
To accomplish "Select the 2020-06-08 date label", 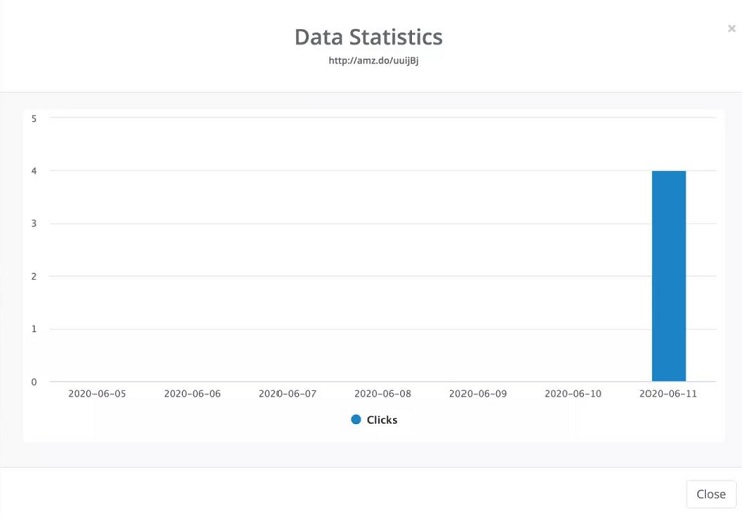I will (x=382, y=394).
